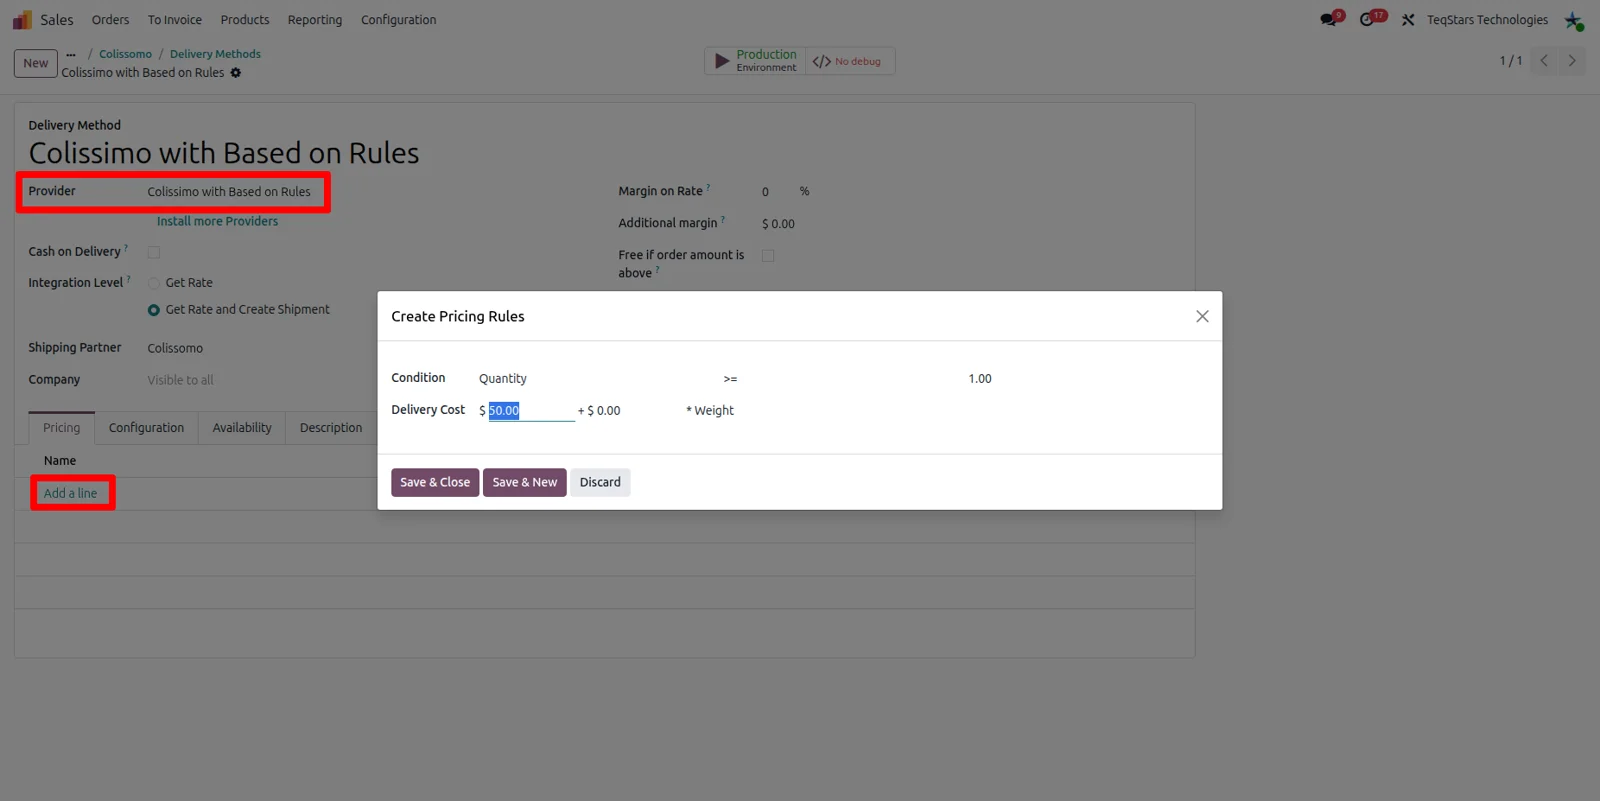1600x801 pixels.
Task: Toggle the Cash on Delivery checkbox
Action: point(154,252)
